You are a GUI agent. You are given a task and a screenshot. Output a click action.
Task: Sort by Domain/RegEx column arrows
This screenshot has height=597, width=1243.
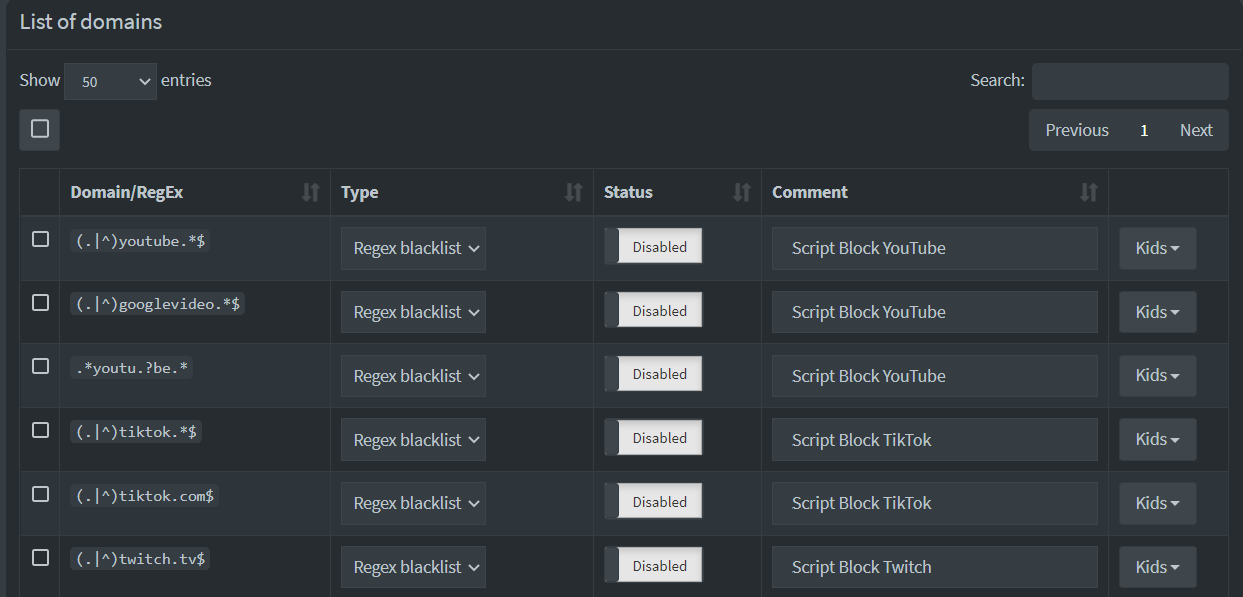(x=311, y=192)
